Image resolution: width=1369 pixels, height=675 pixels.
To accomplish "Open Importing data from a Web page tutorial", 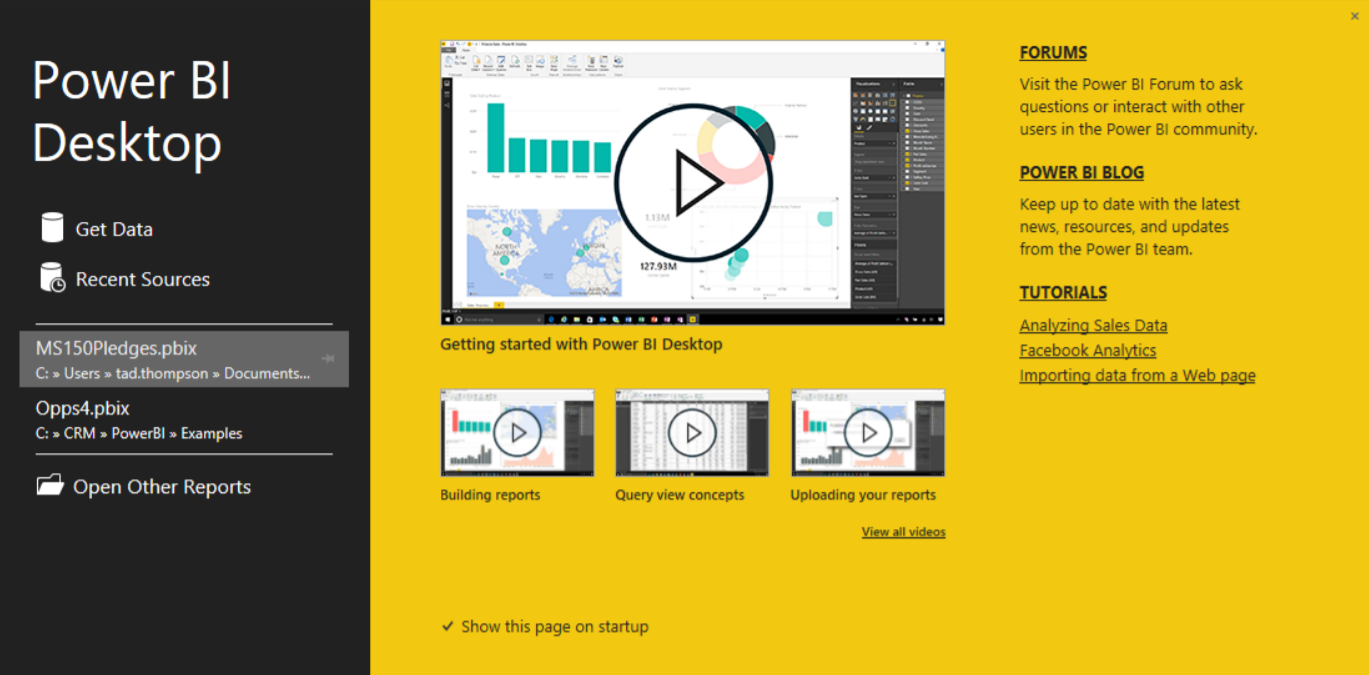I will click(x=1137, y=376).
